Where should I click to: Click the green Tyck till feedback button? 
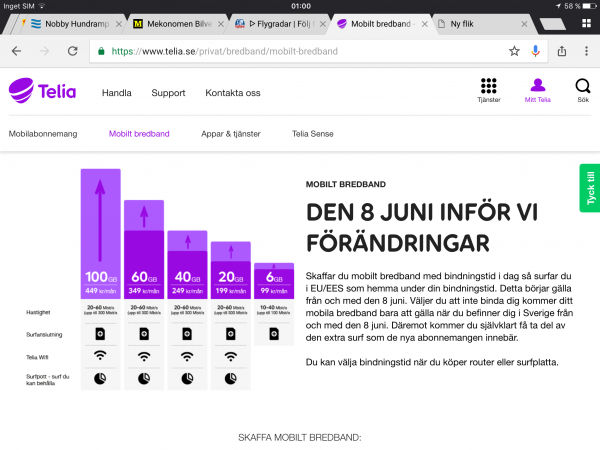588,188
